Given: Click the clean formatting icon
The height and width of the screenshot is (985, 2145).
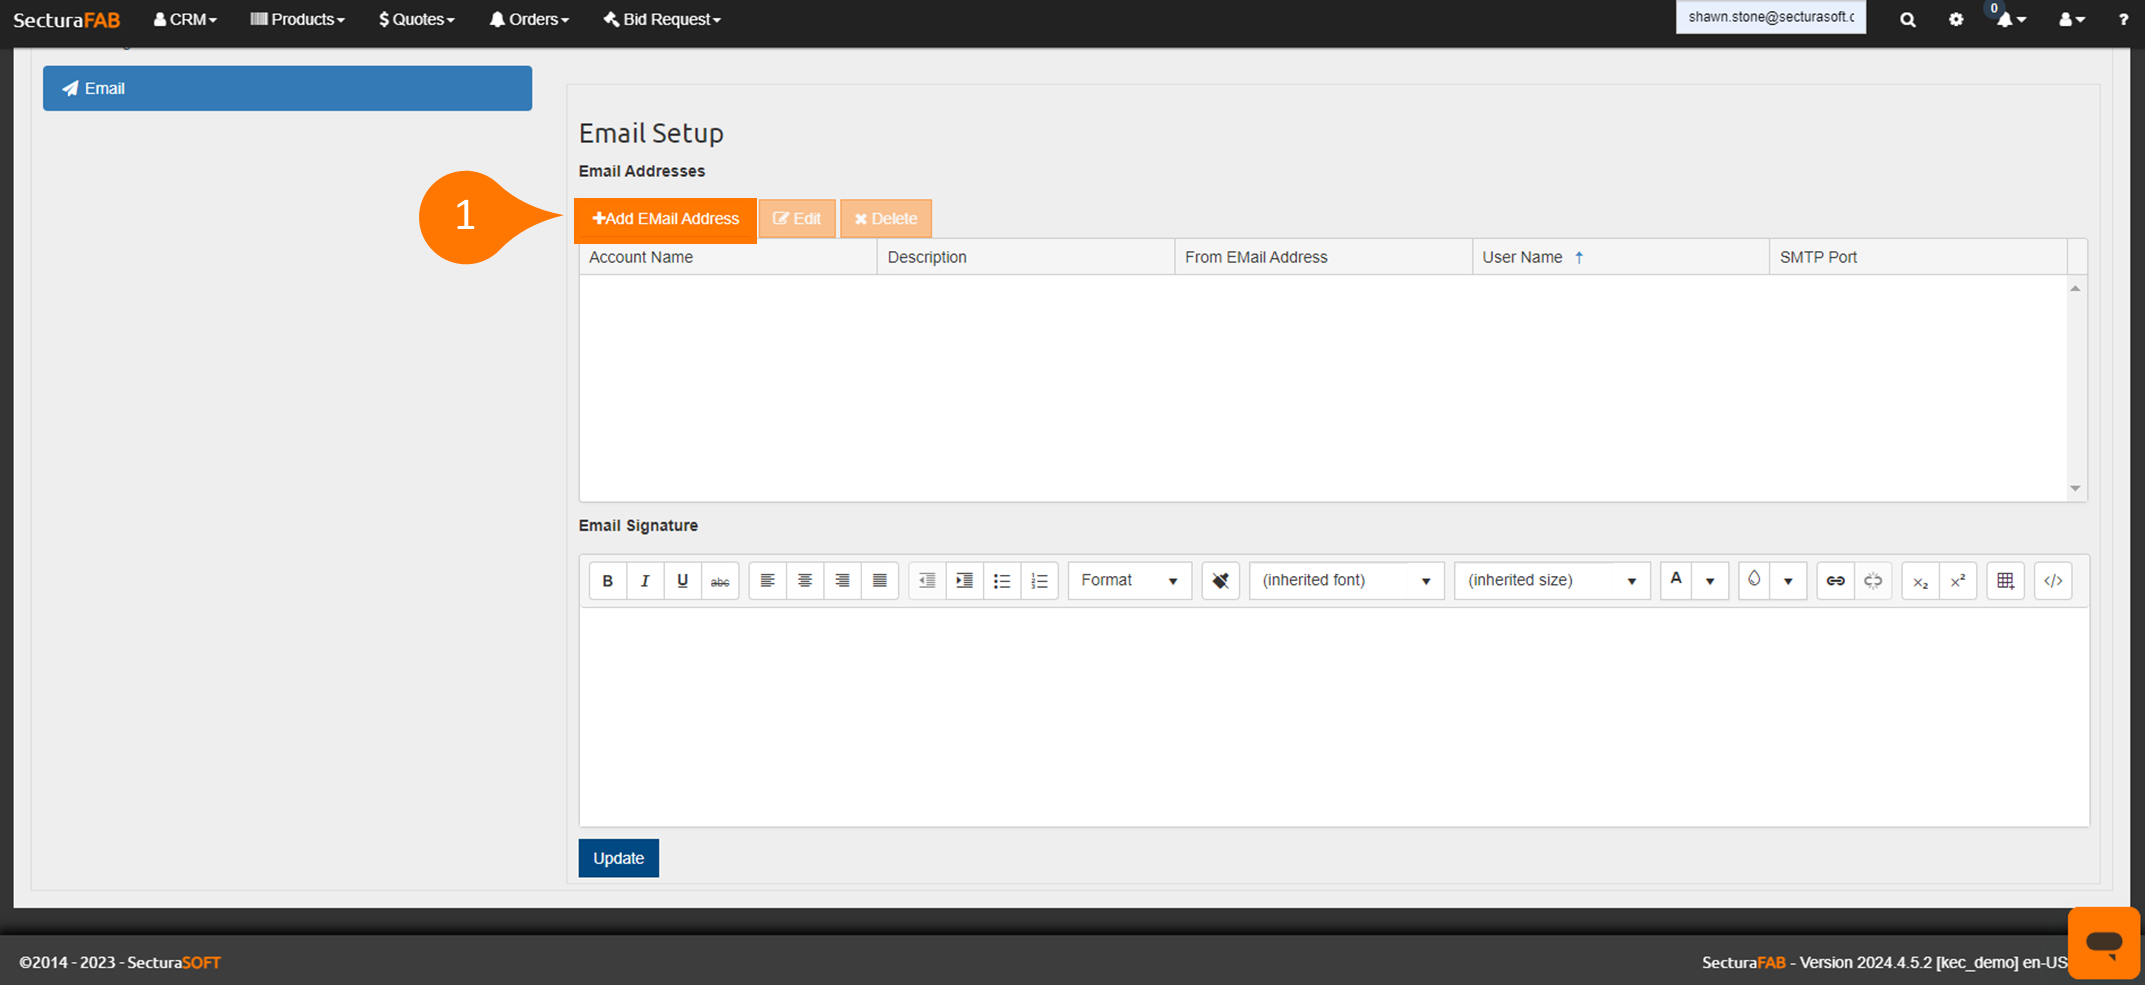Looking at the screenshot, I should coord(1220,581).
